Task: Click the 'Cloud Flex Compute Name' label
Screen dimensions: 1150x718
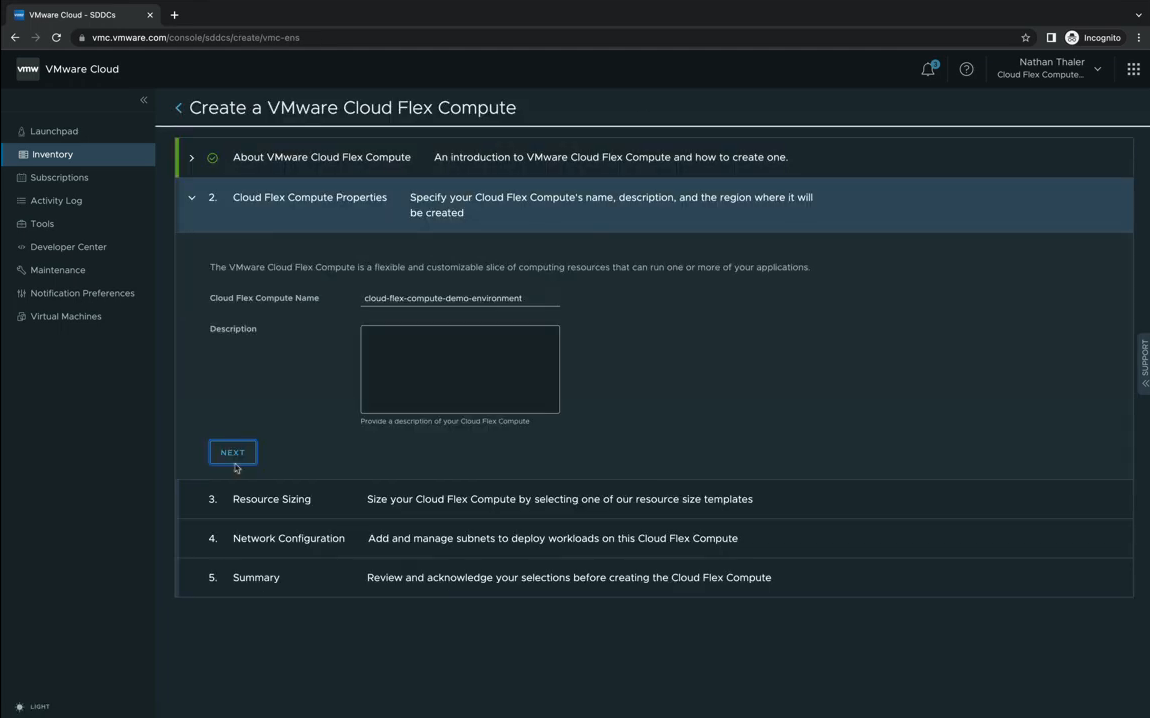Action: (x=264, y=298)
